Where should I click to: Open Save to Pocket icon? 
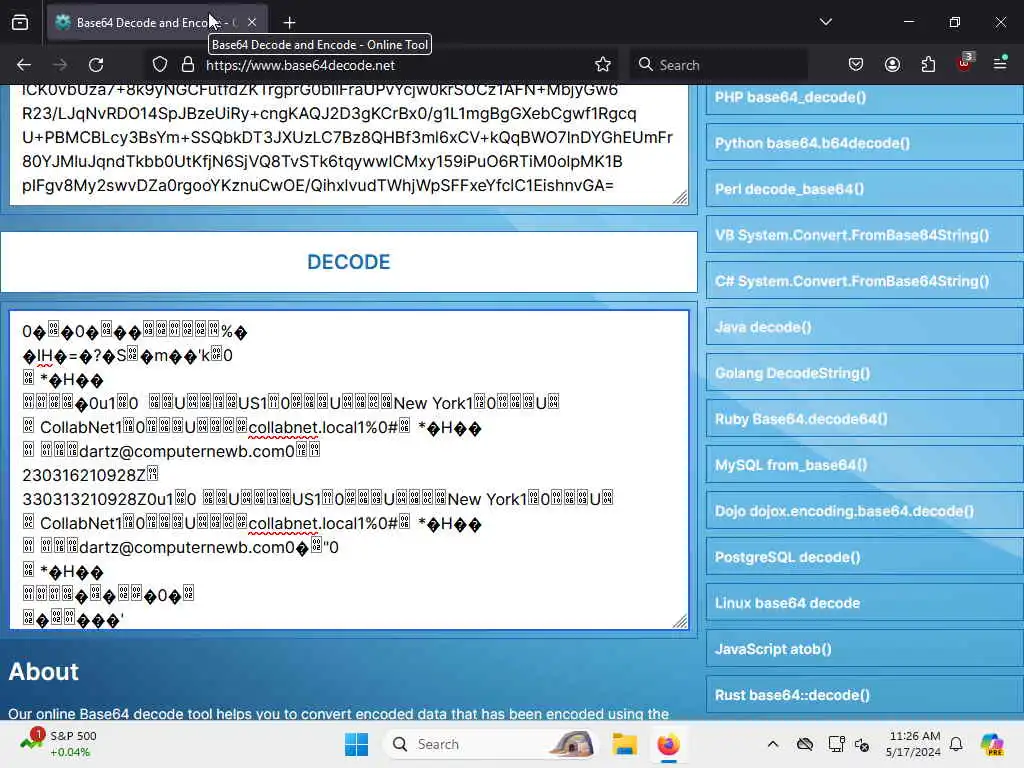coord(856,65)
